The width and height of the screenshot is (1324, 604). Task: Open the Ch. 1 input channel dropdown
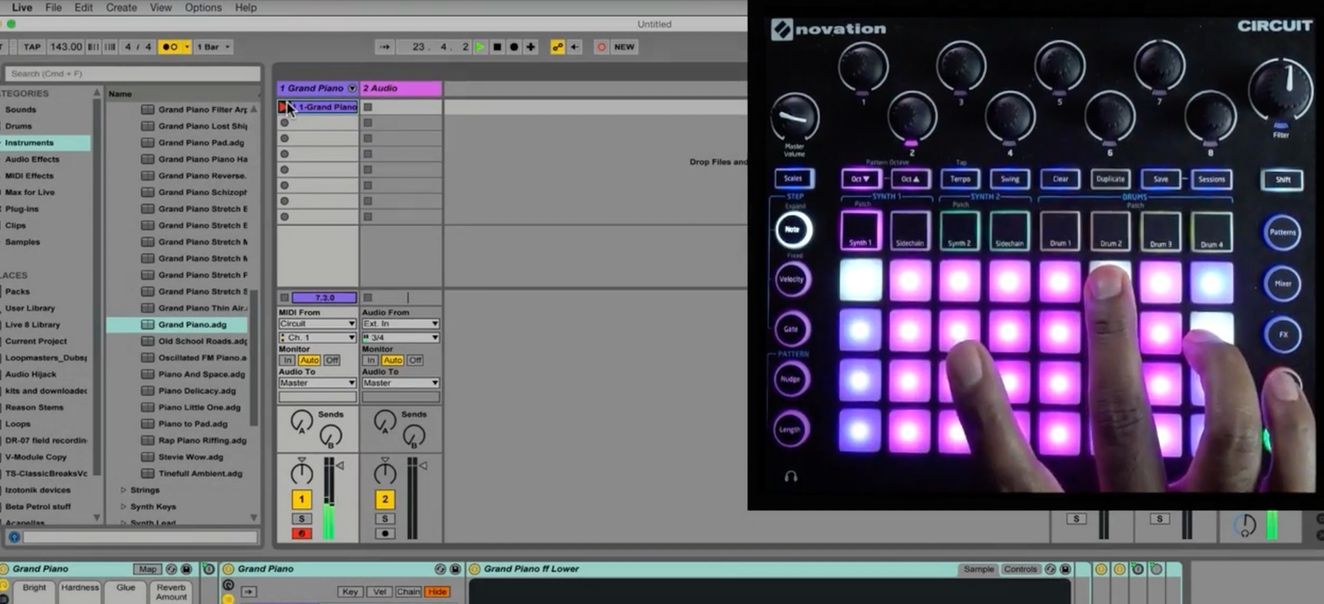point(317,338)
